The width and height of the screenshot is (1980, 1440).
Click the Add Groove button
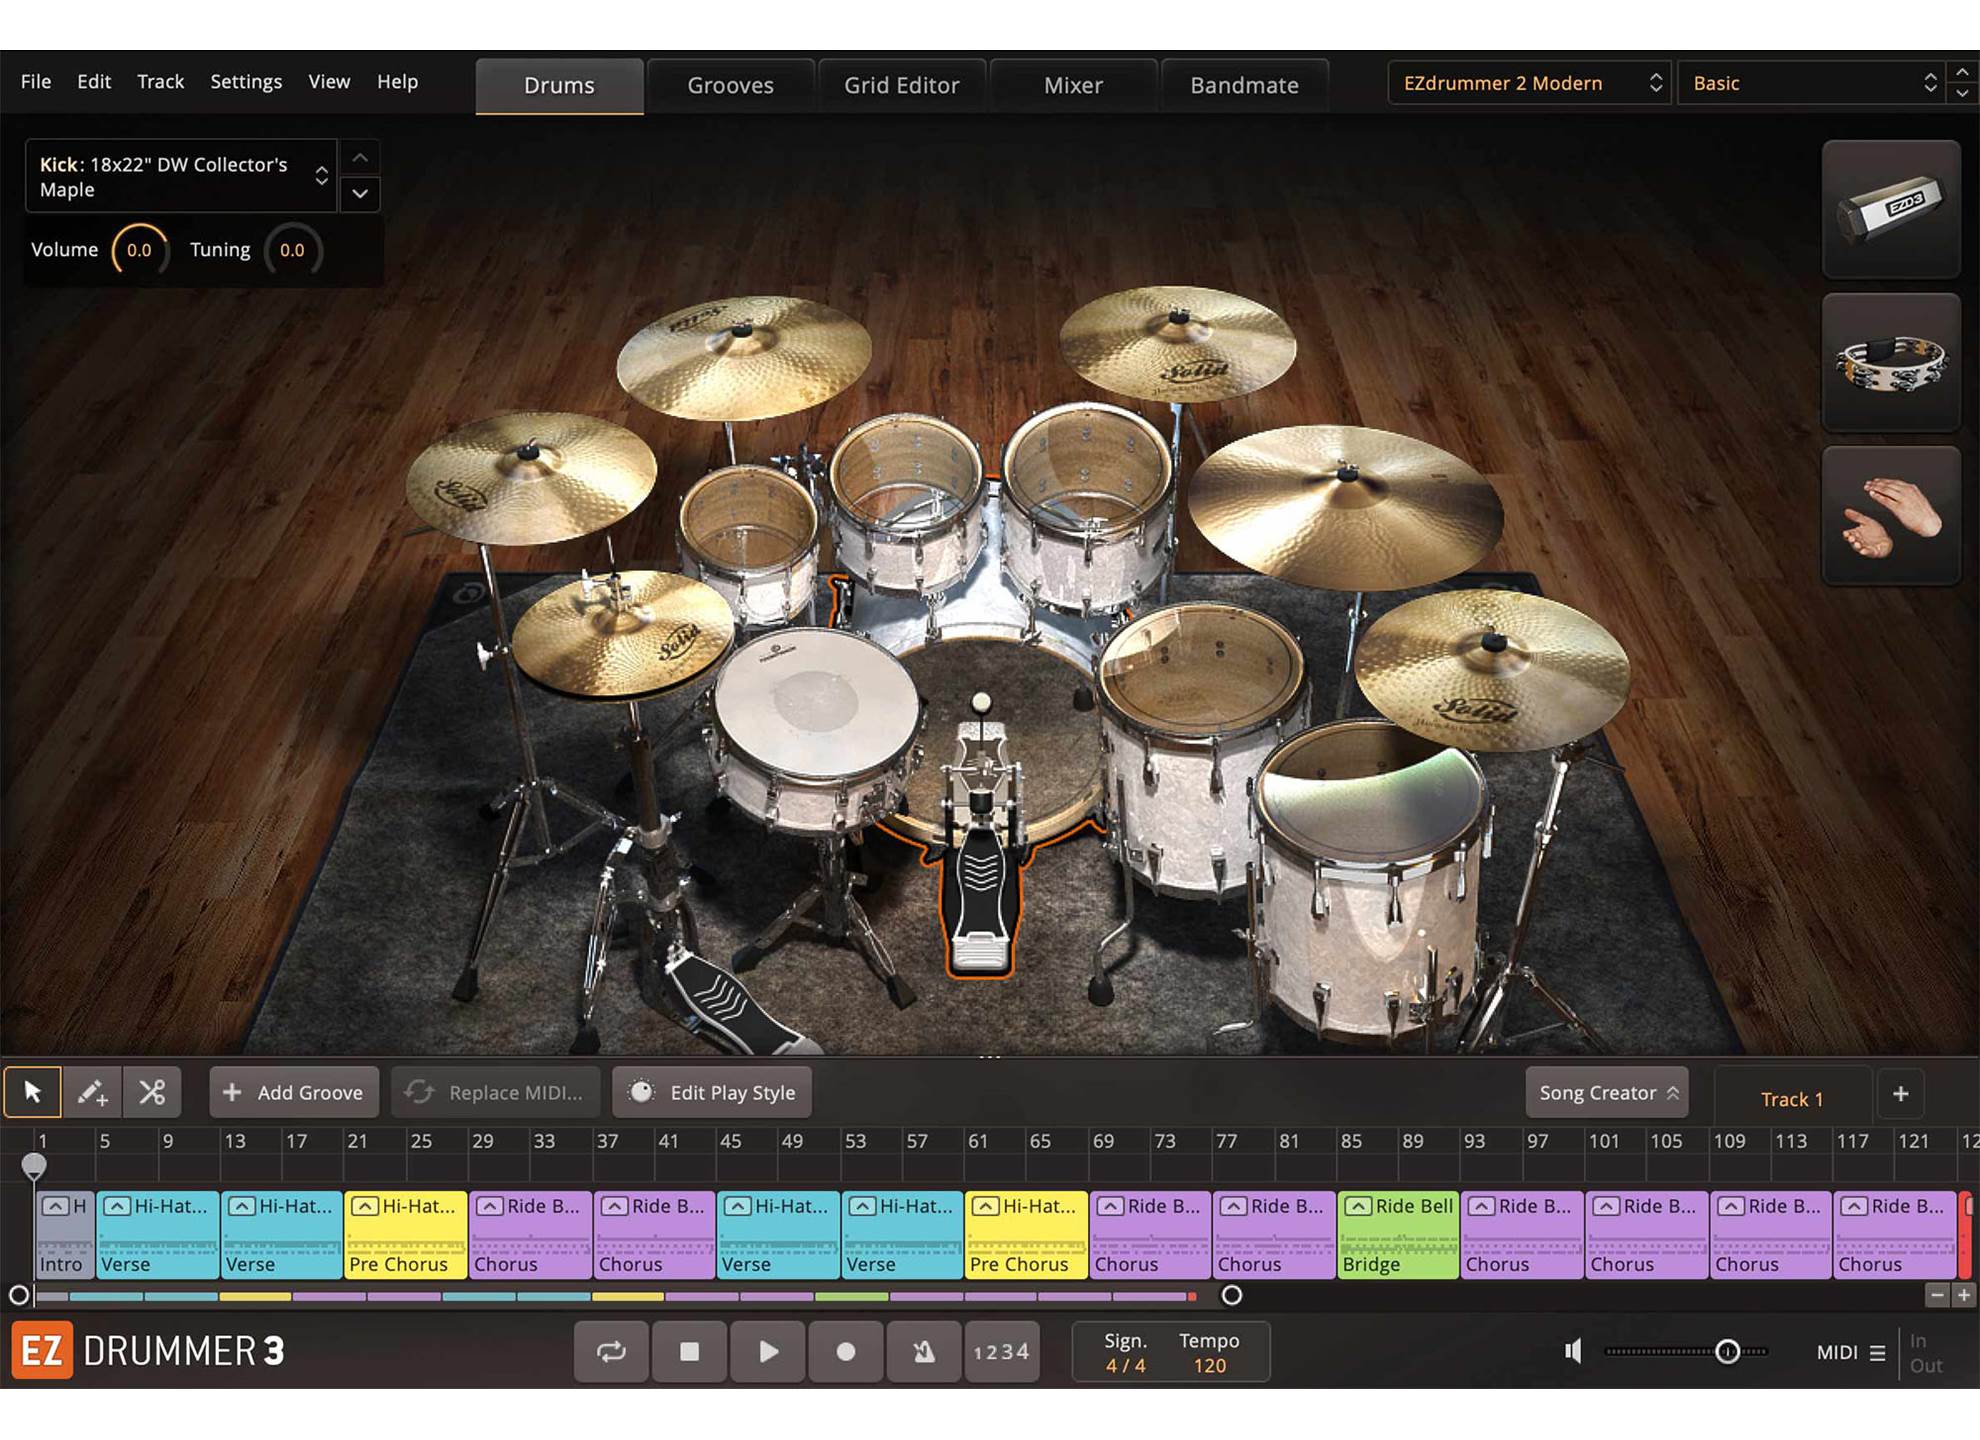tap(294, 1093)
